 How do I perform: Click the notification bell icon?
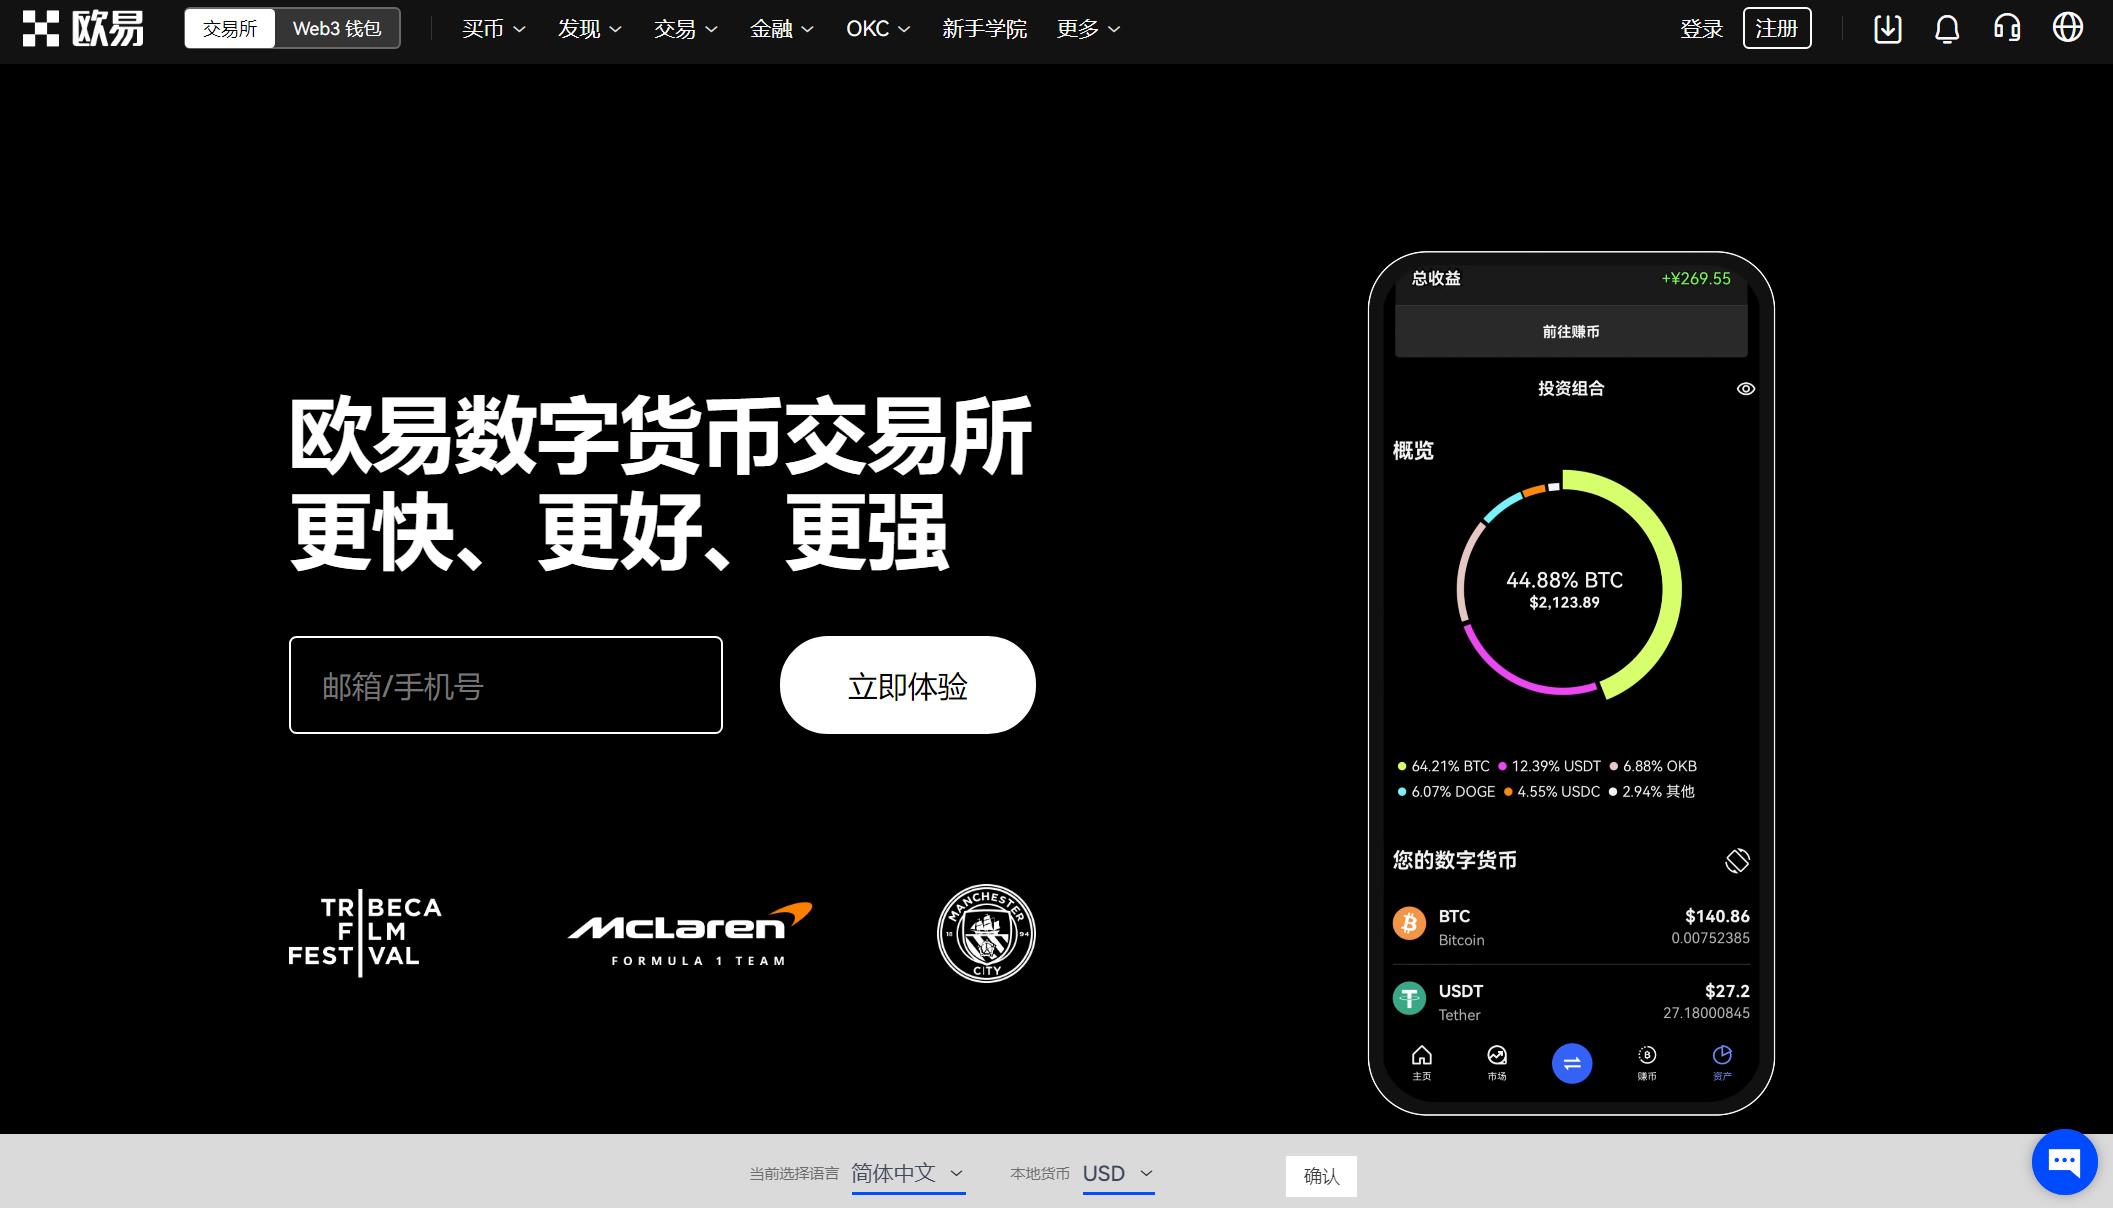pyautogui.click(x=1946, y=29)
